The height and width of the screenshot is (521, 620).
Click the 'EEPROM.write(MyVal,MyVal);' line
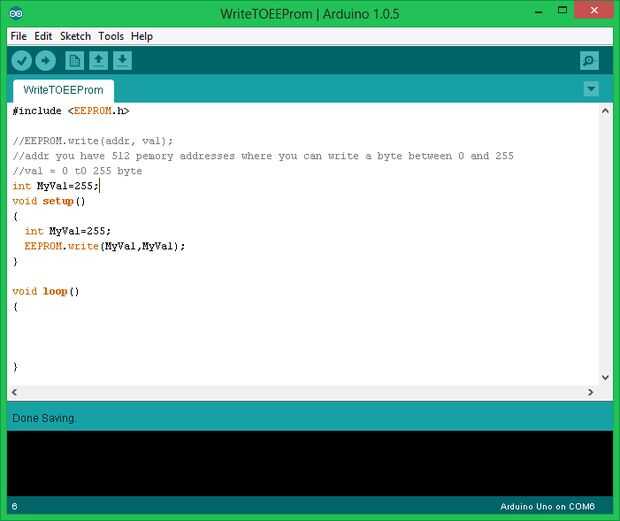105,246
